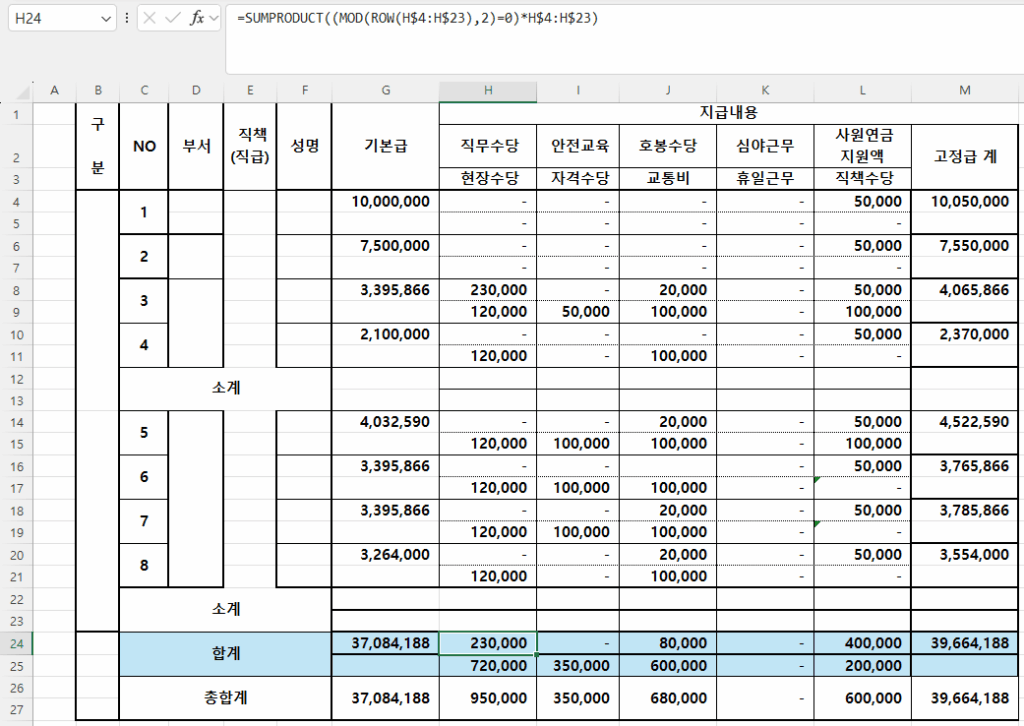Click the 직무수당 header cell
1024x726 pixels.
[x=488, y=146]
